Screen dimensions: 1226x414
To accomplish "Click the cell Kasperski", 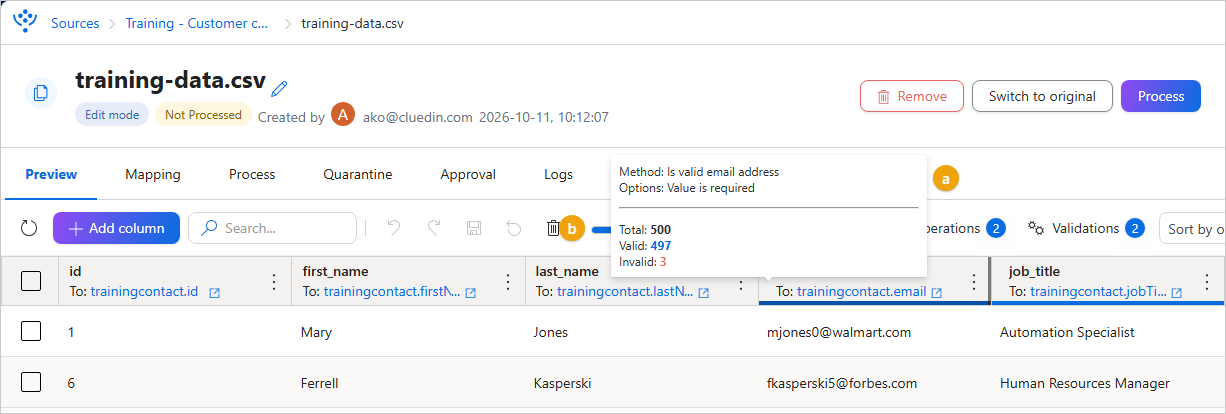I will pos(565,383).
